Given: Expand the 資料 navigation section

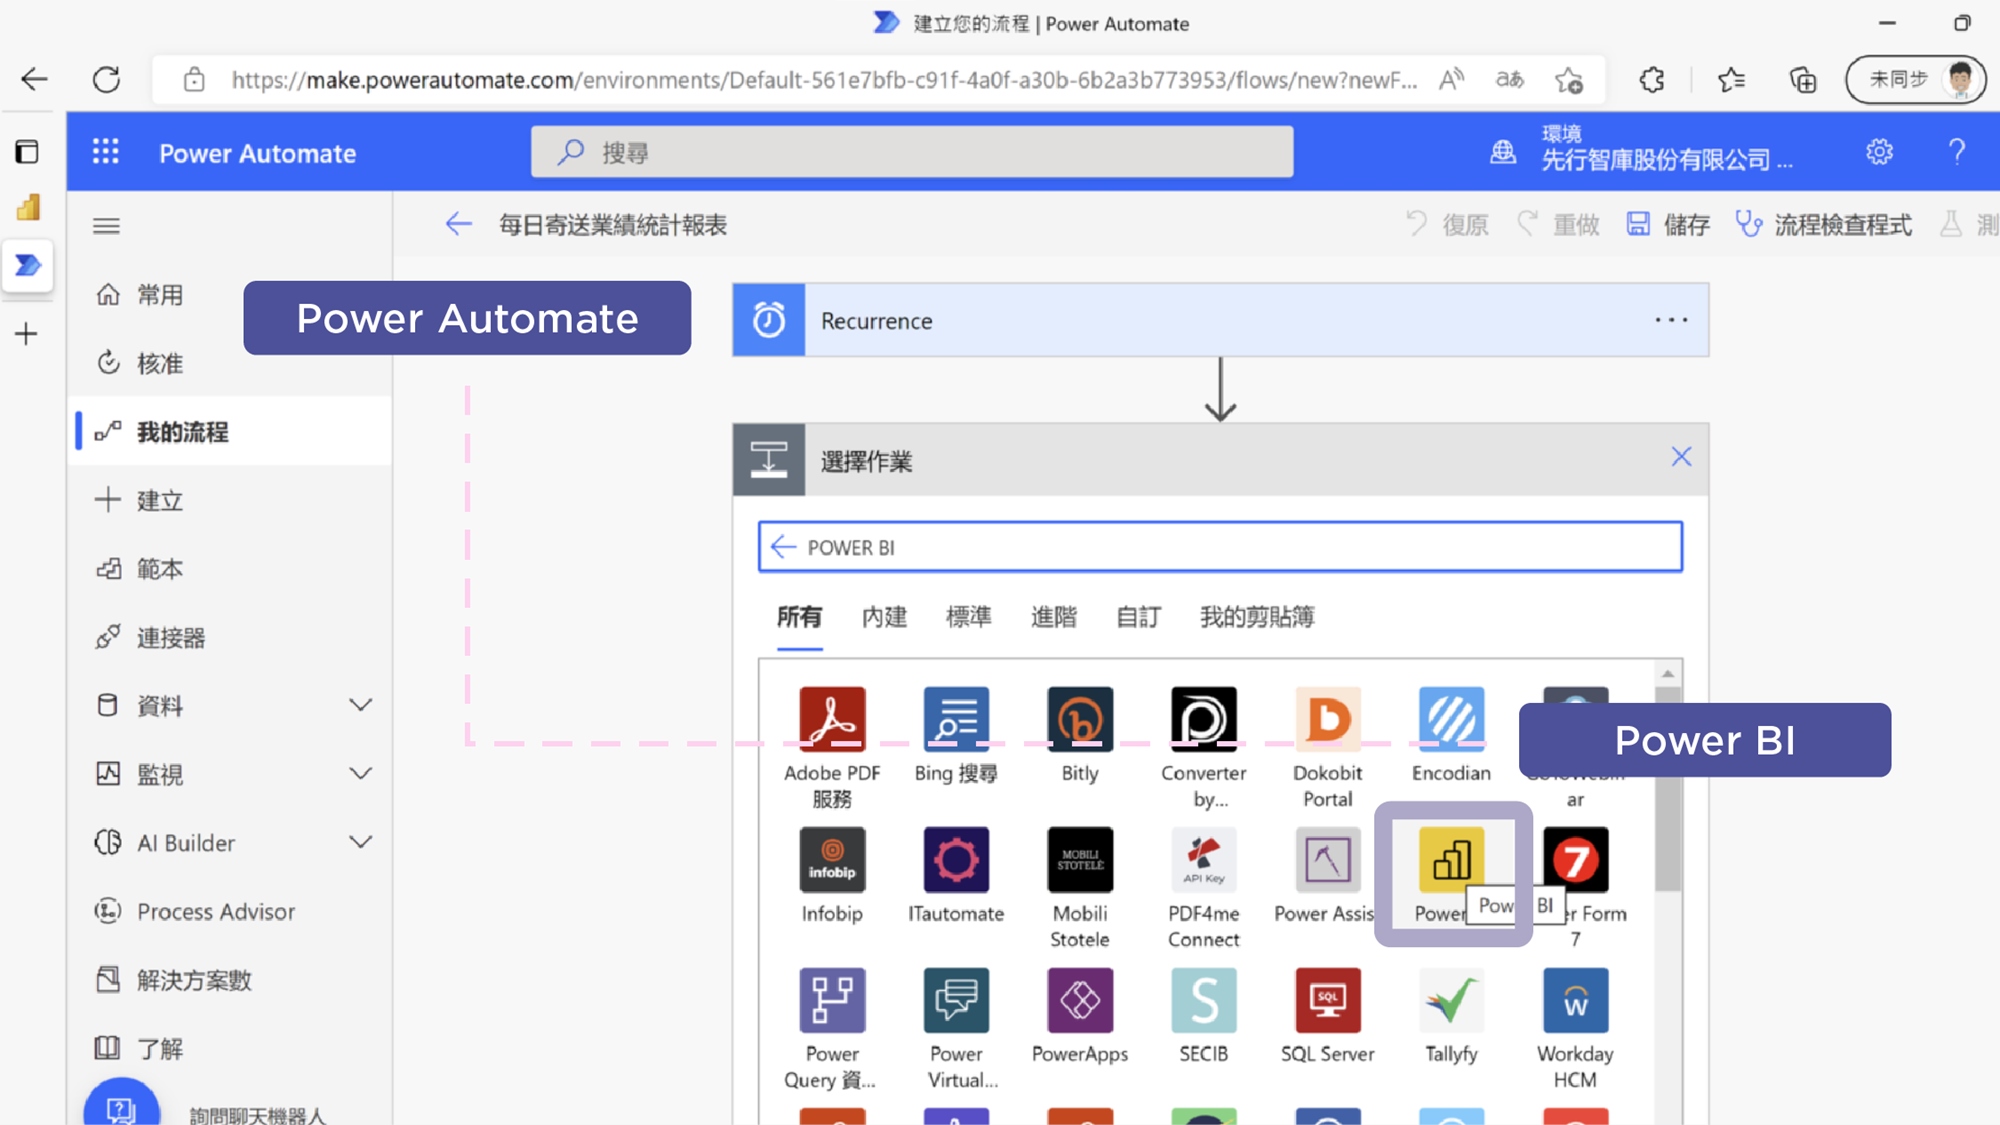Looking at the screenshot, I should [x=360, y=705].
